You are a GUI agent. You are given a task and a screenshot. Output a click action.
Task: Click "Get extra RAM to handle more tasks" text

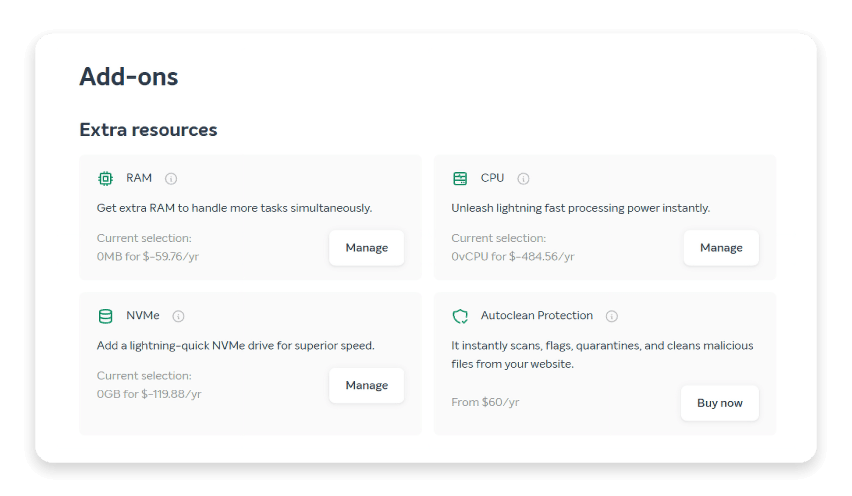pyautogui.click(x=234, y=208)
